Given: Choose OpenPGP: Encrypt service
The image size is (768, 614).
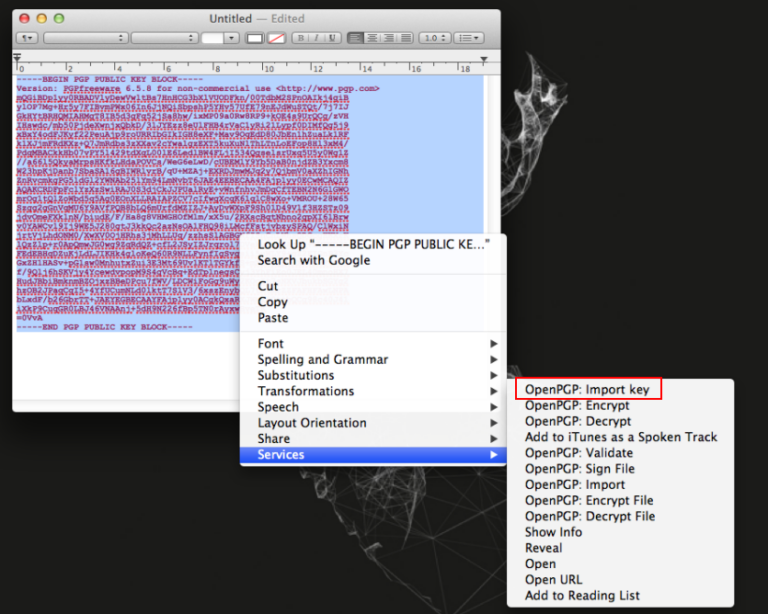Looking at the screenshot, I should 620,405.
